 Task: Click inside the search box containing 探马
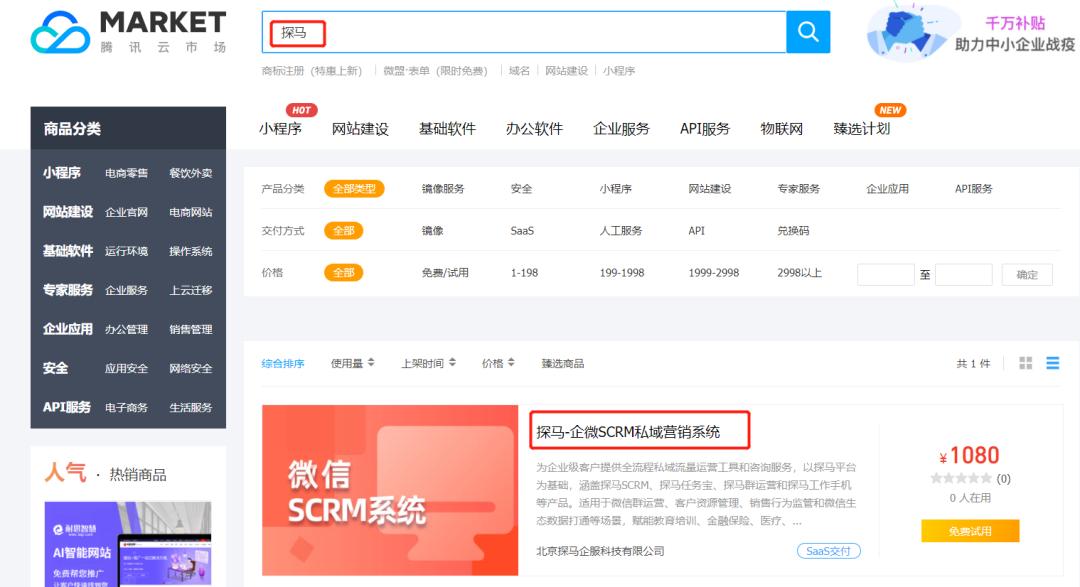524,32
